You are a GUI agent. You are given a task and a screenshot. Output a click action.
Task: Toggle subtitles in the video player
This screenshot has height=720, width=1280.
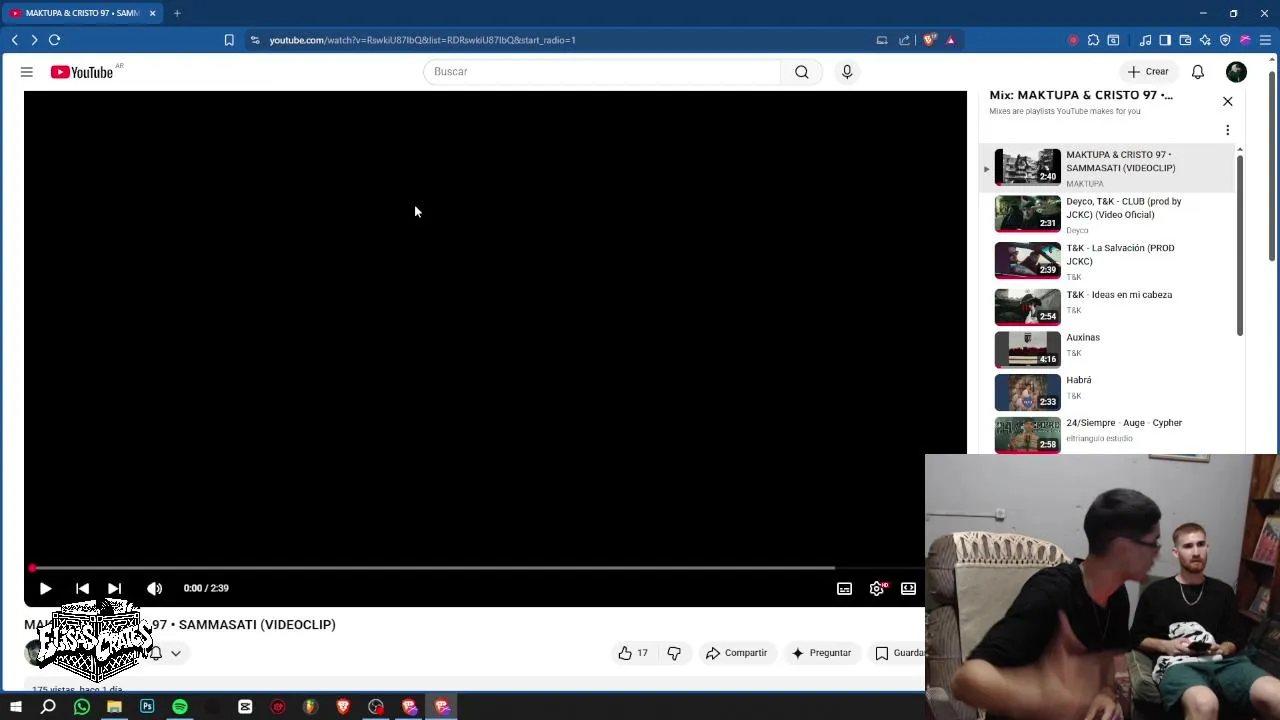844,589
